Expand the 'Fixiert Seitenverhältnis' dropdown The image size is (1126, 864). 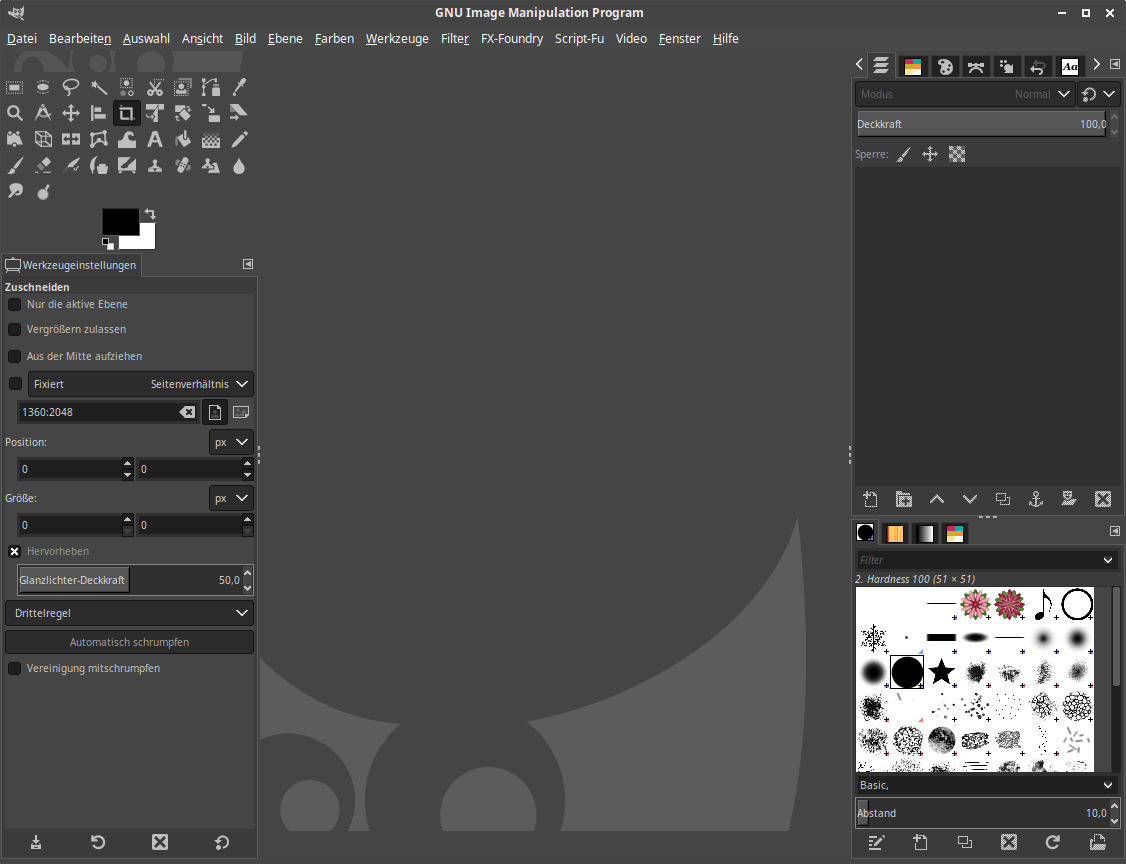click(x=140, y=384)
